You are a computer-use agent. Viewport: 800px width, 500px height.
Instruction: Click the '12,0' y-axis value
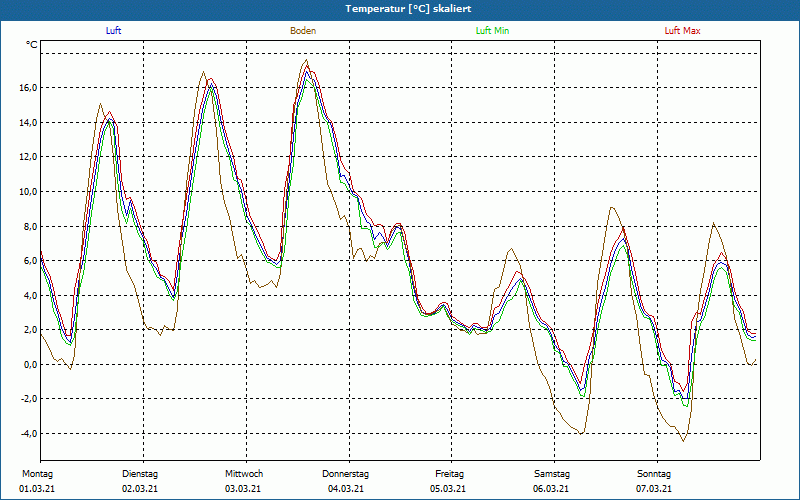point(29,157)
